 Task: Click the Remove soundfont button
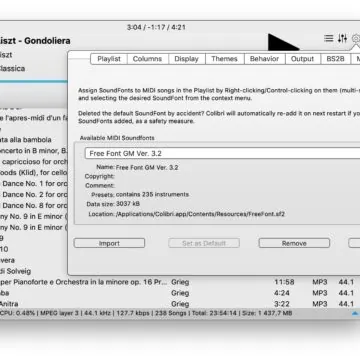(x=294, y=243)
